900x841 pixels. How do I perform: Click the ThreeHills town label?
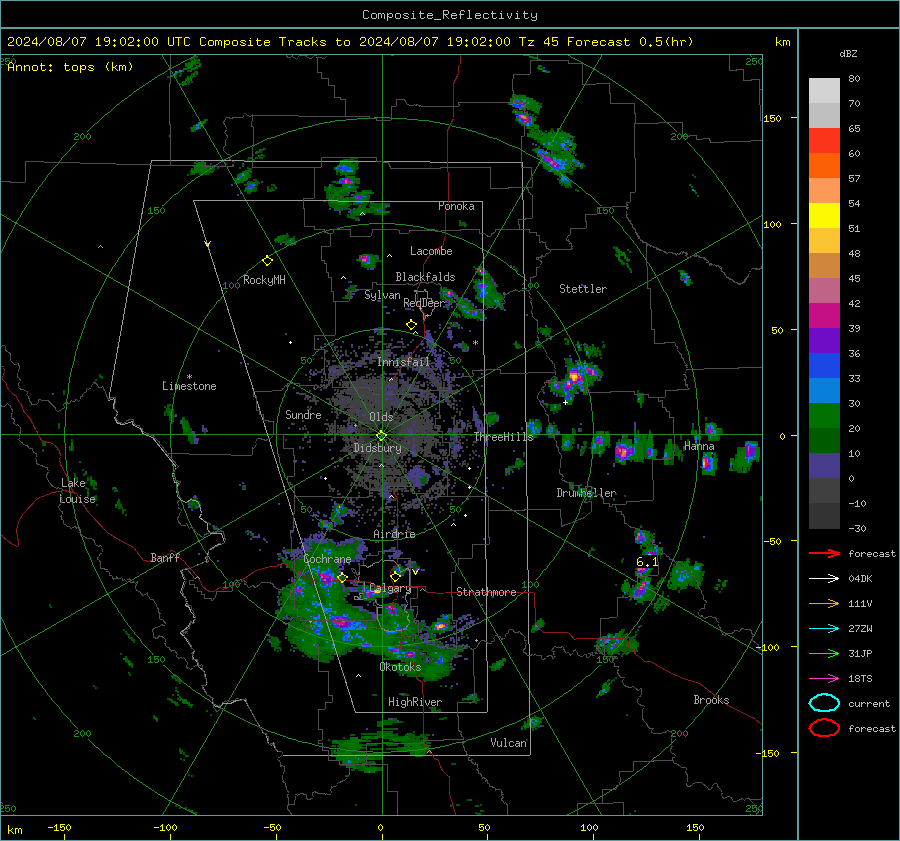(503, 437)
